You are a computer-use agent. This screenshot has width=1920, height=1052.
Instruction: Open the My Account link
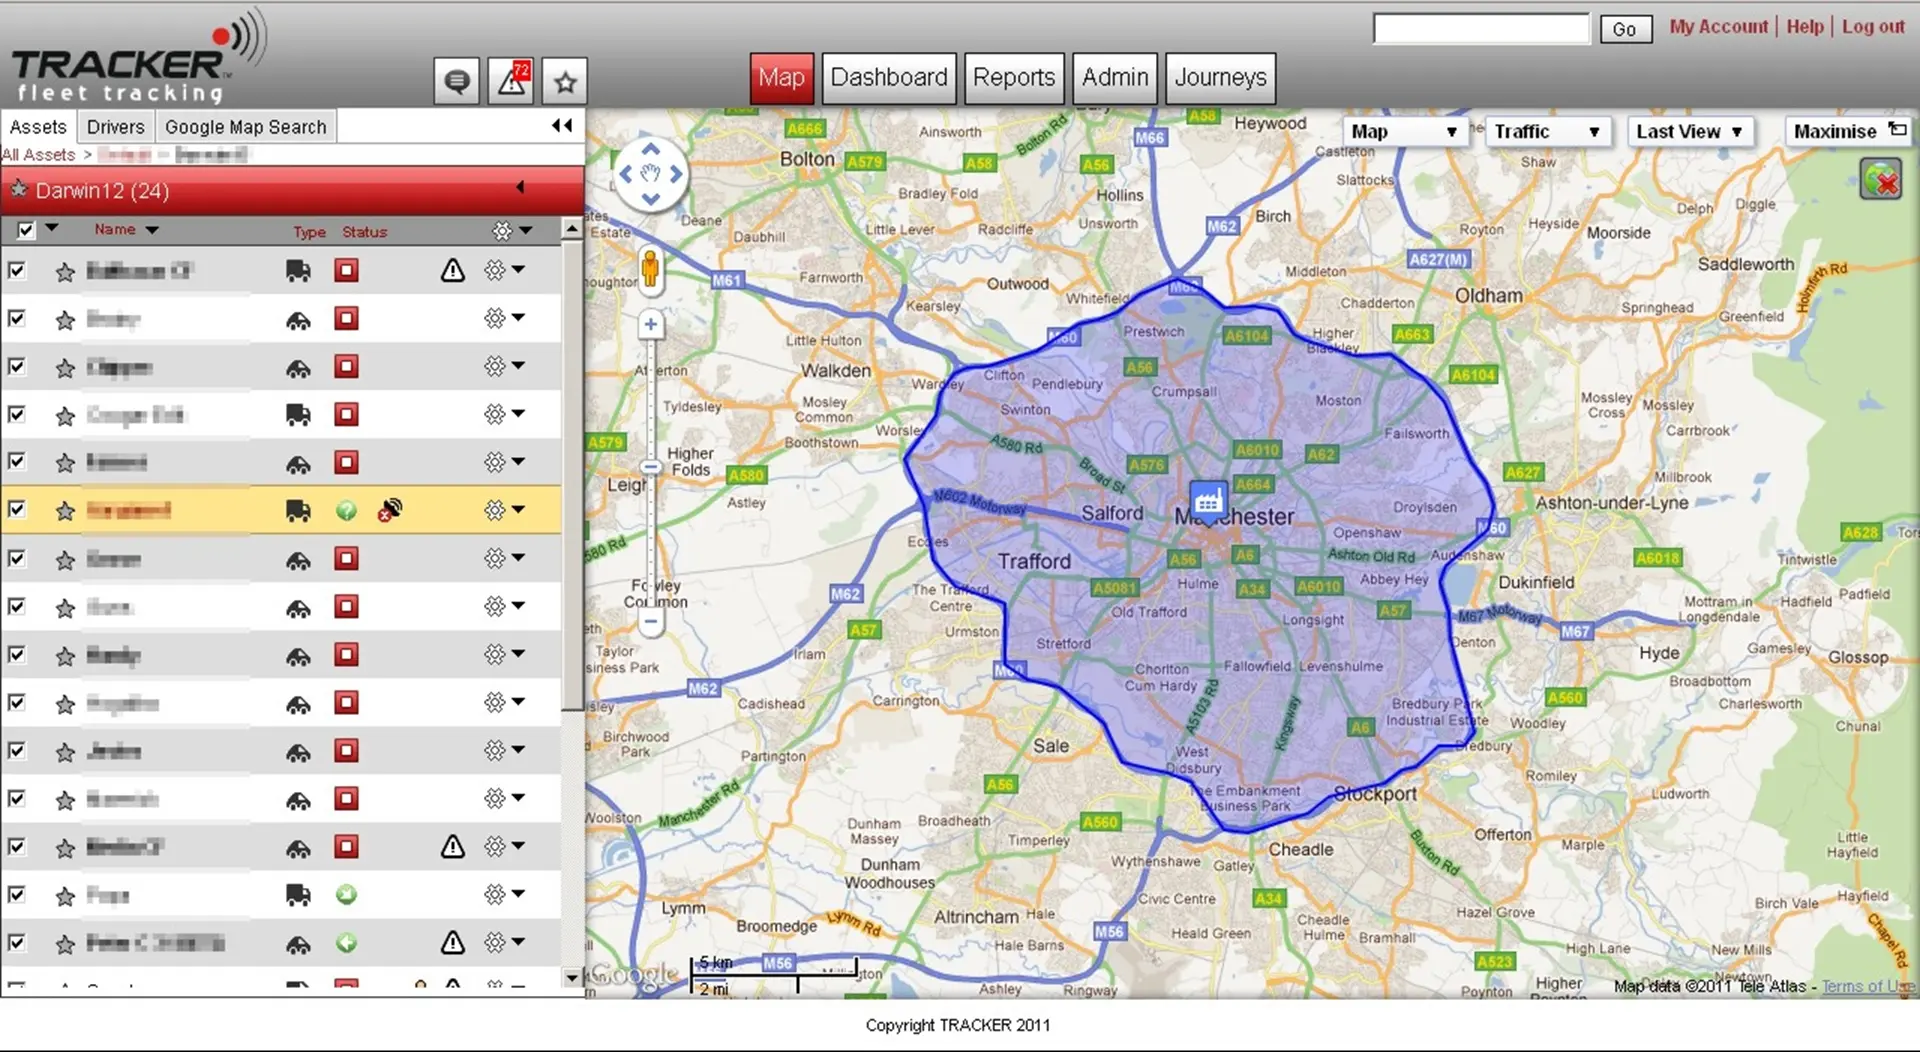(x=1718, y=27)
